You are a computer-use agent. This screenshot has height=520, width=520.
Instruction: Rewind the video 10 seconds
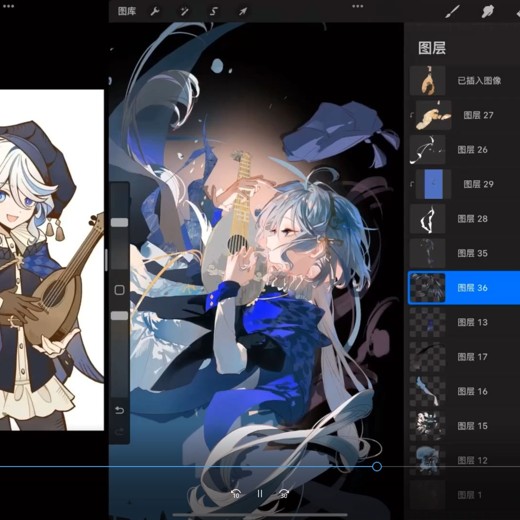236,494
